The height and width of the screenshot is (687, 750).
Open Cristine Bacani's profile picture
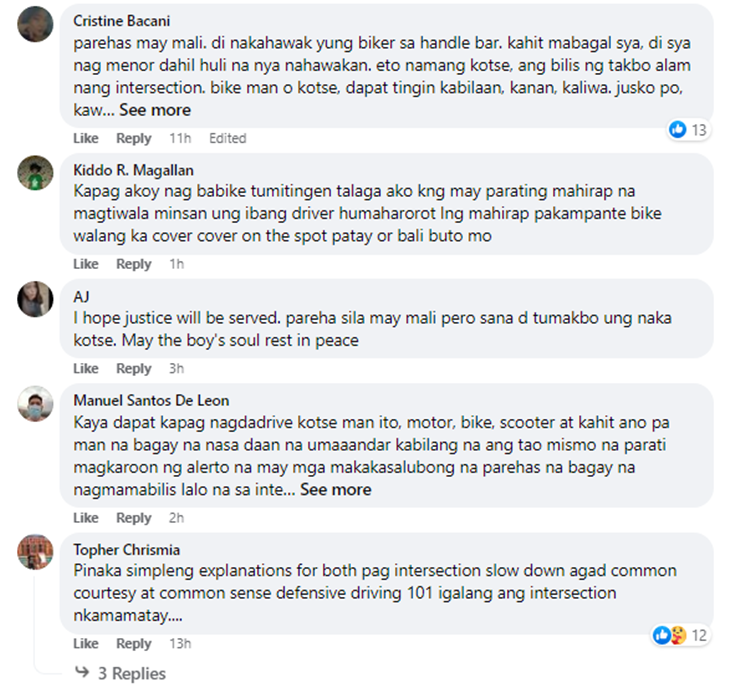pos(35,24)
